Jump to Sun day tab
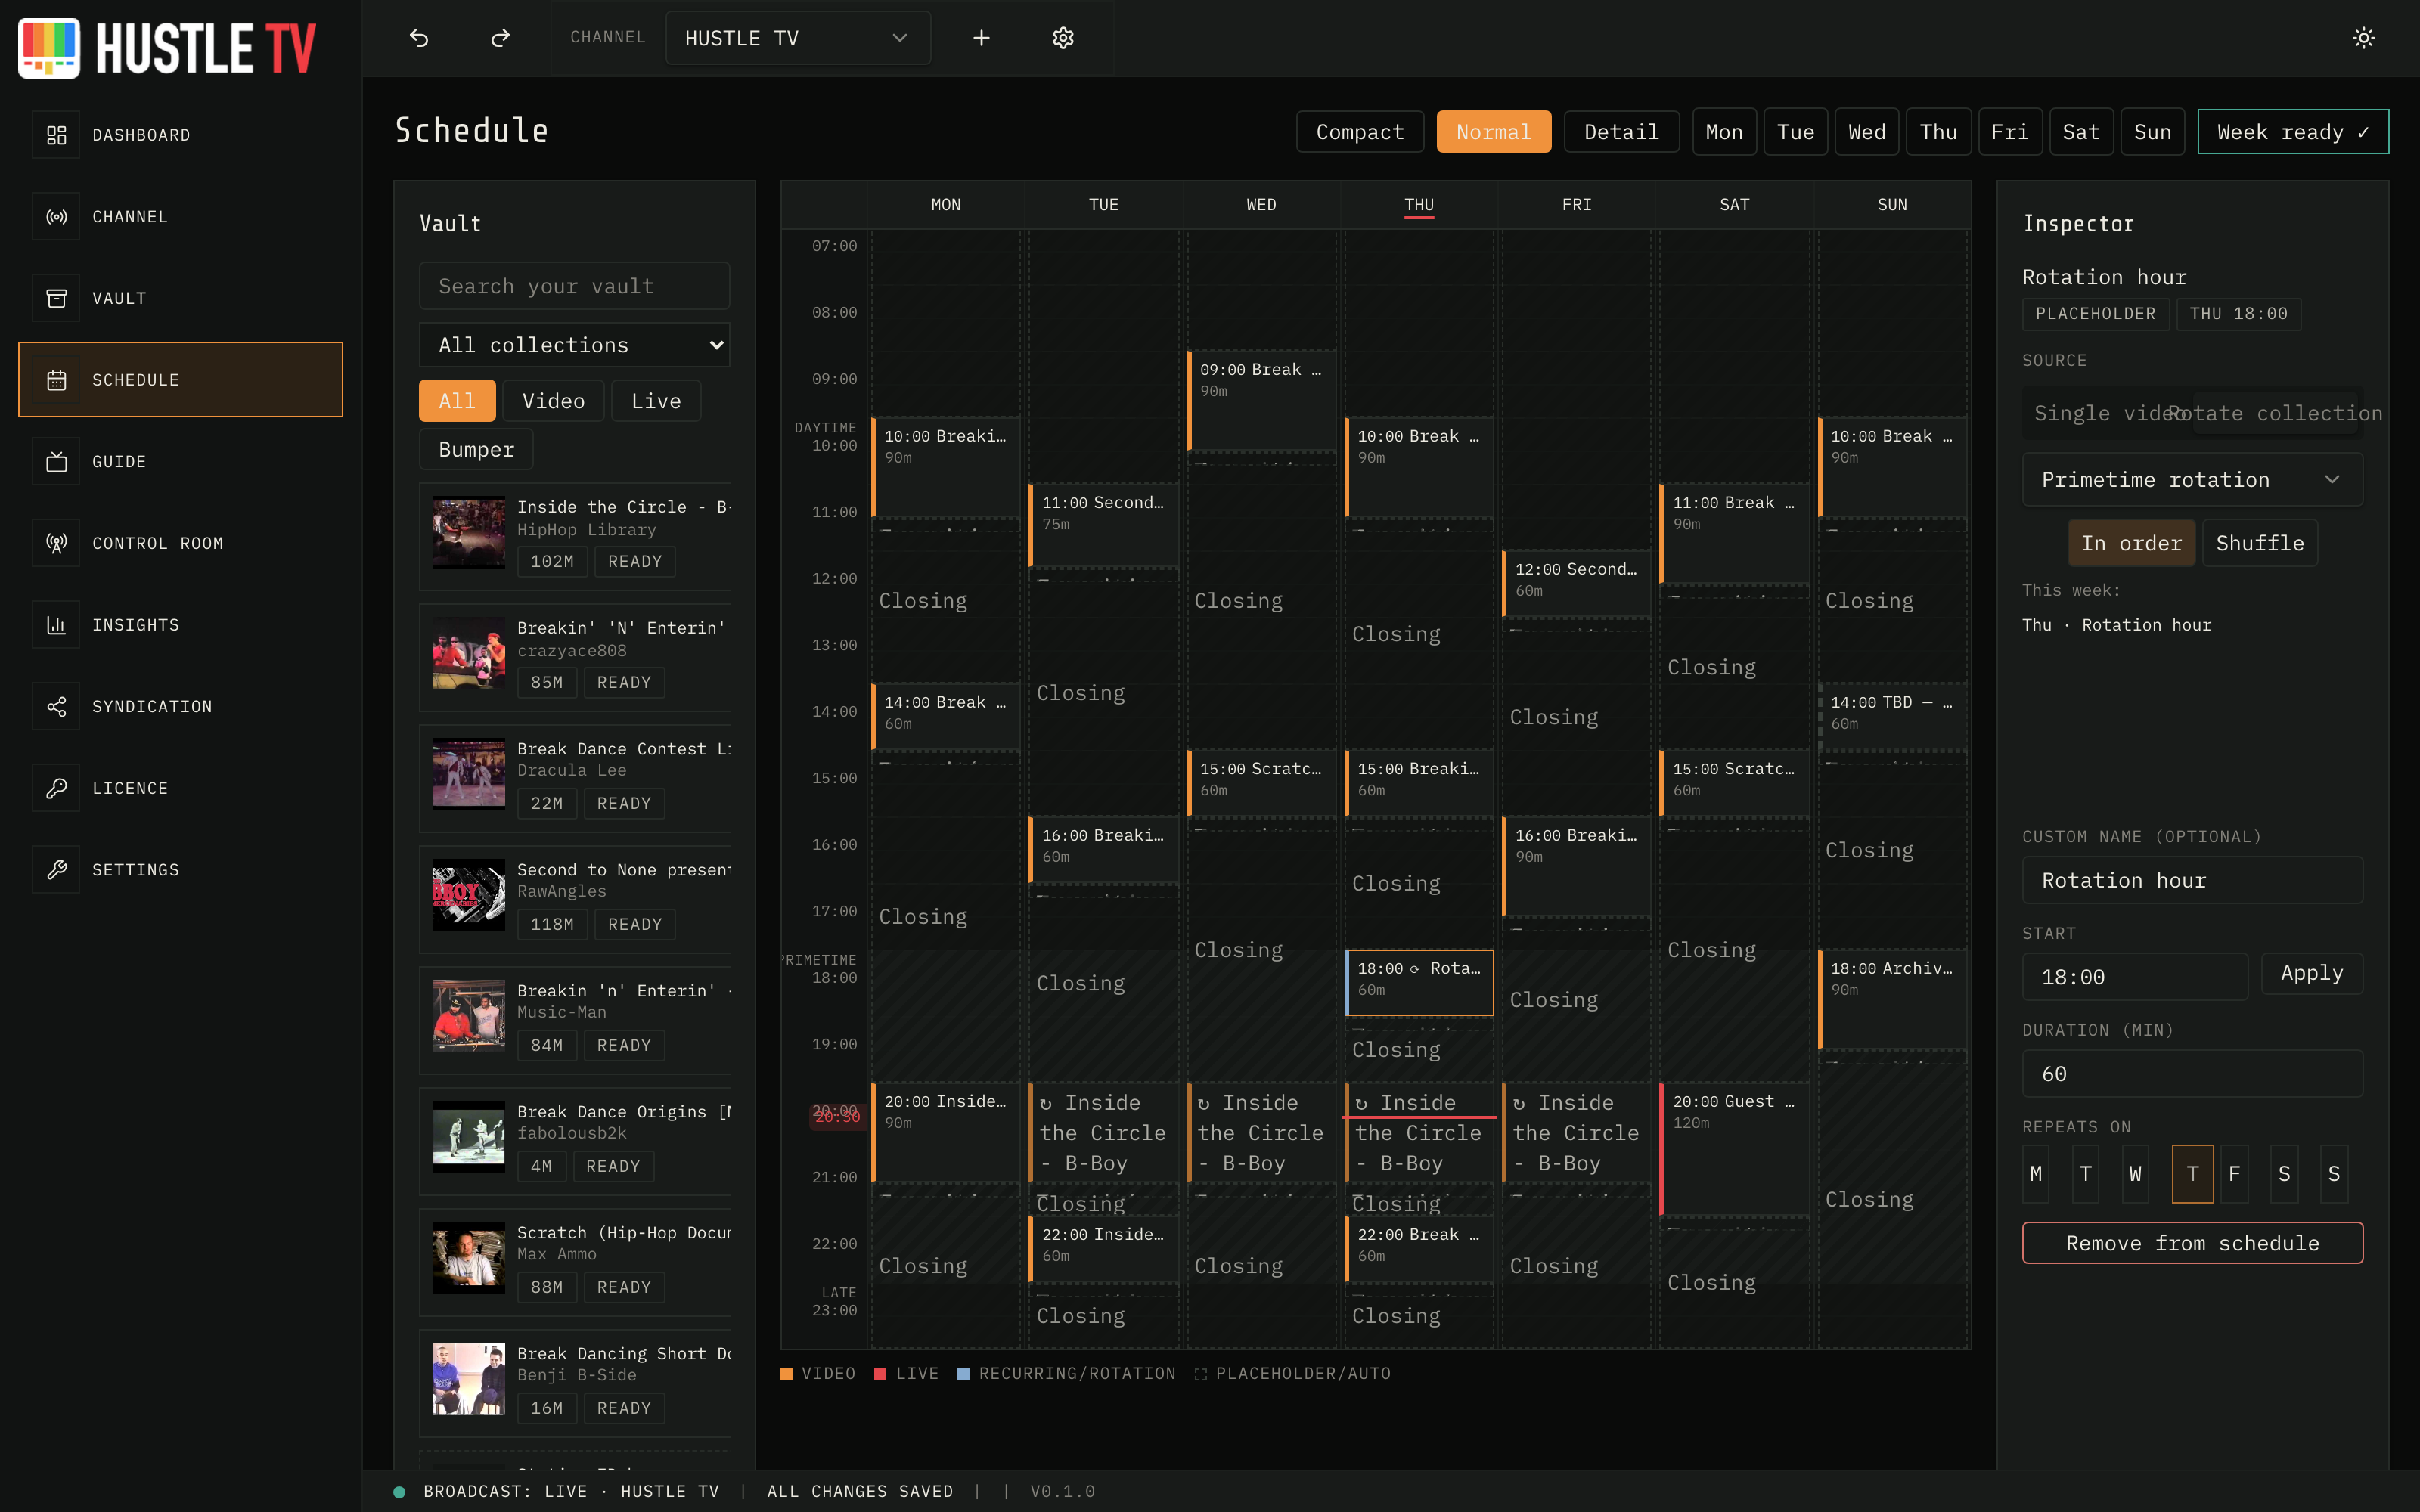The image size is (2420, 1512). click(x=2152, y=132)
